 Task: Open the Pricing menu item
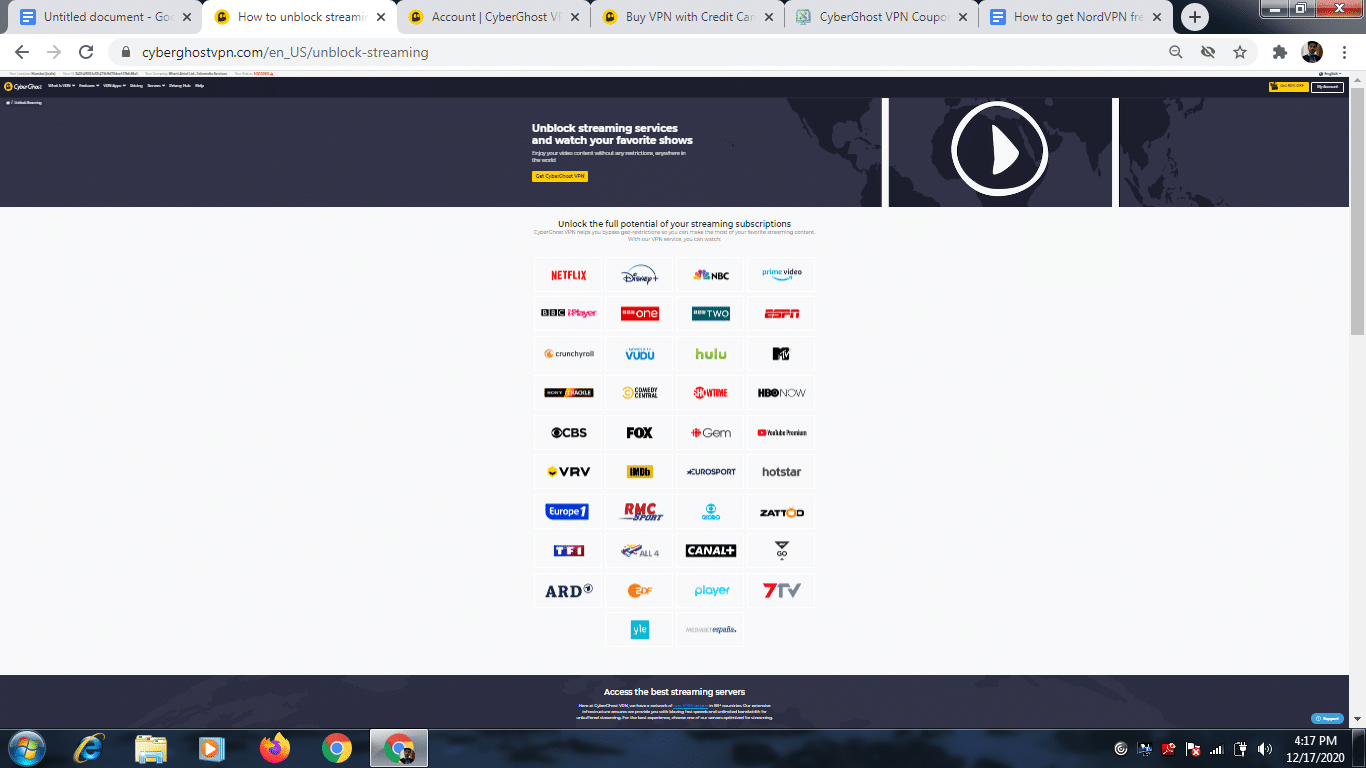(x=136, y=86)
